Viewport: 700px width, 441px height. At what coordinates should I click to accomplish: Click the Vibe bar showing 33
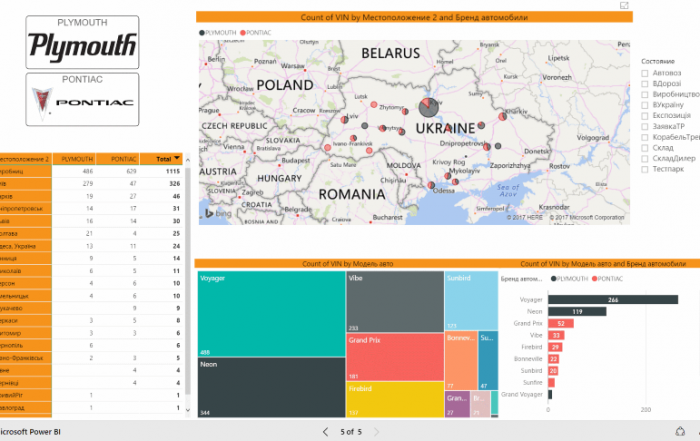556,335
